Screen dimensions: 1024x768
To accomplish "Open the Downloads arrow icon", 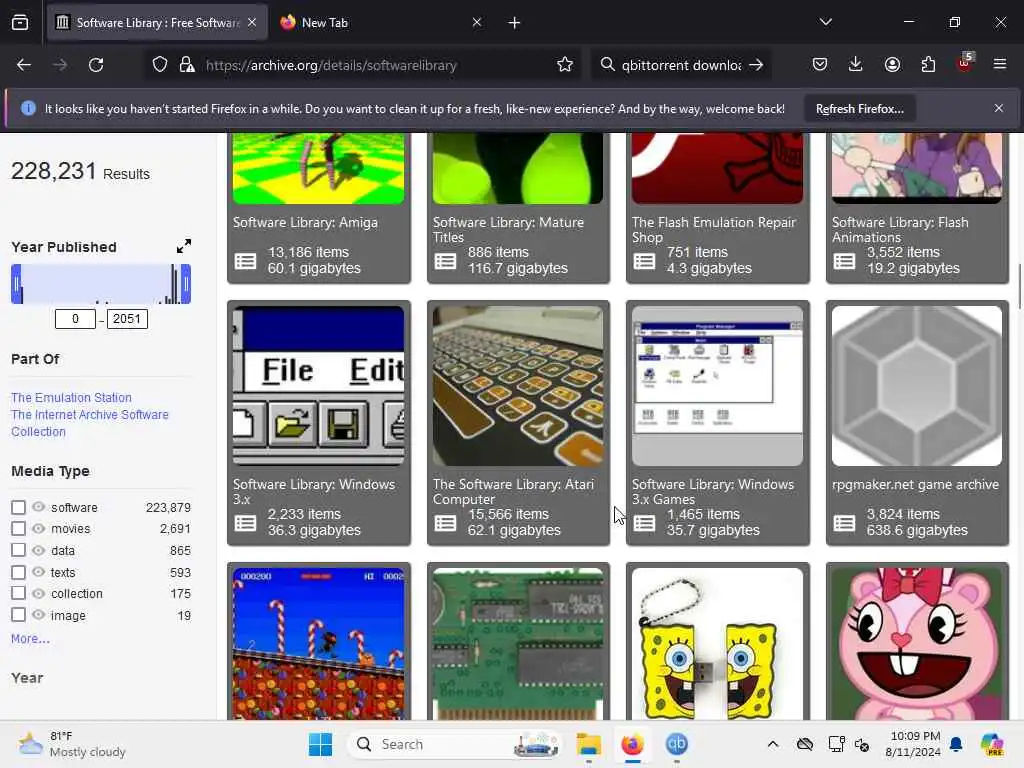I will (x=856, y=64).
